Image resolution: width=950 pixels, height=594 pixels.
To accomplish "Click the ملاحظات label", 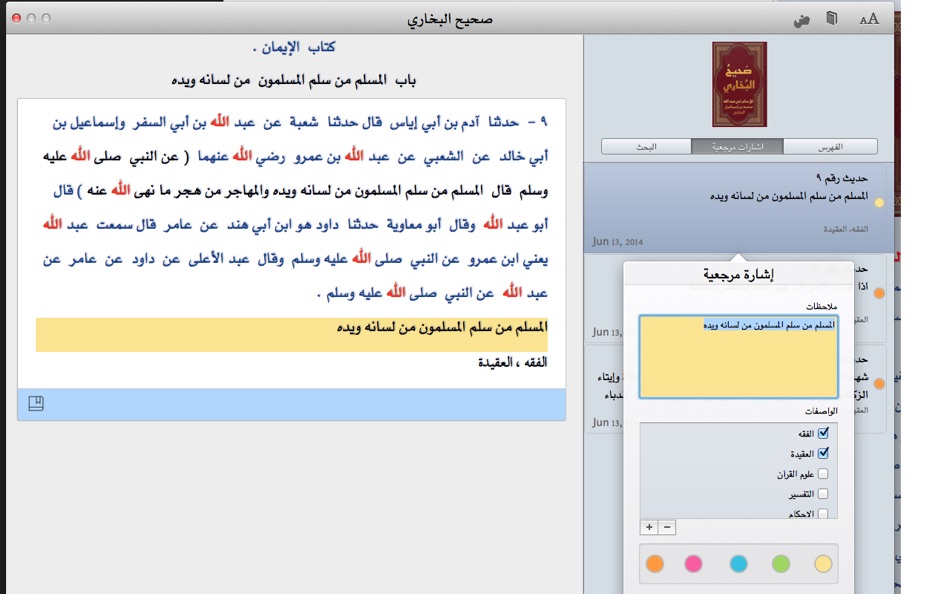I will tap(822, 306).
